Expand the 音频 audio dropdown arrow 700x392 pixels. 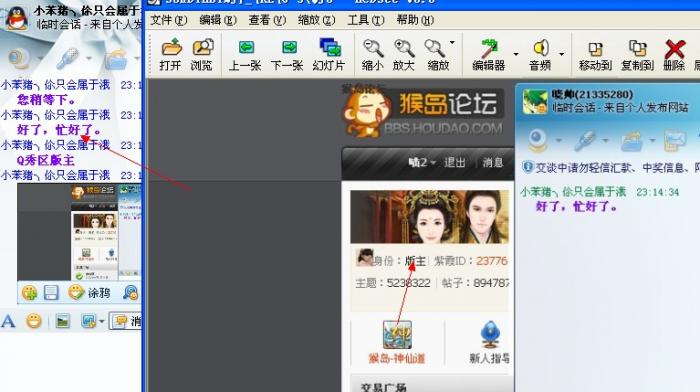click(561, 54)
